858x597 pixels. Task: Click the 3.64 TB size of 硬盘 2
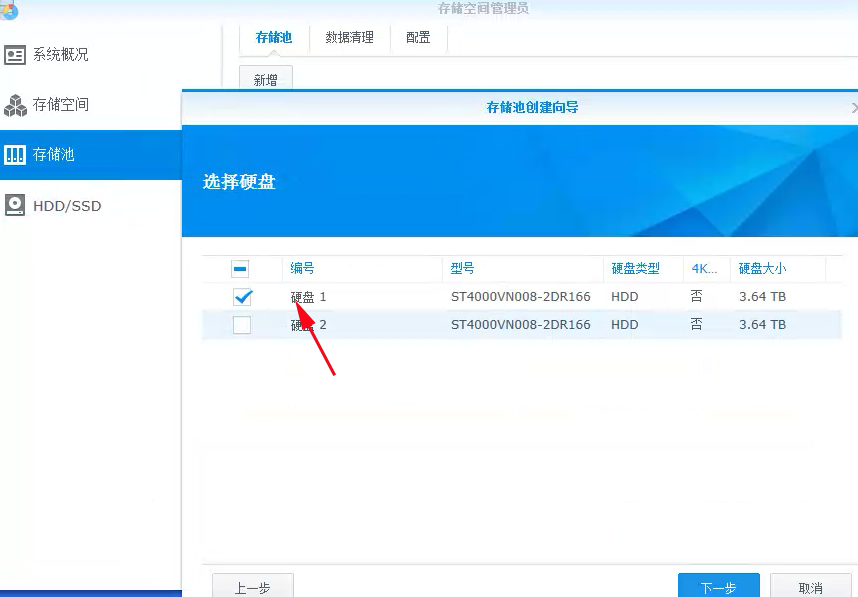[x=762, y=324]
